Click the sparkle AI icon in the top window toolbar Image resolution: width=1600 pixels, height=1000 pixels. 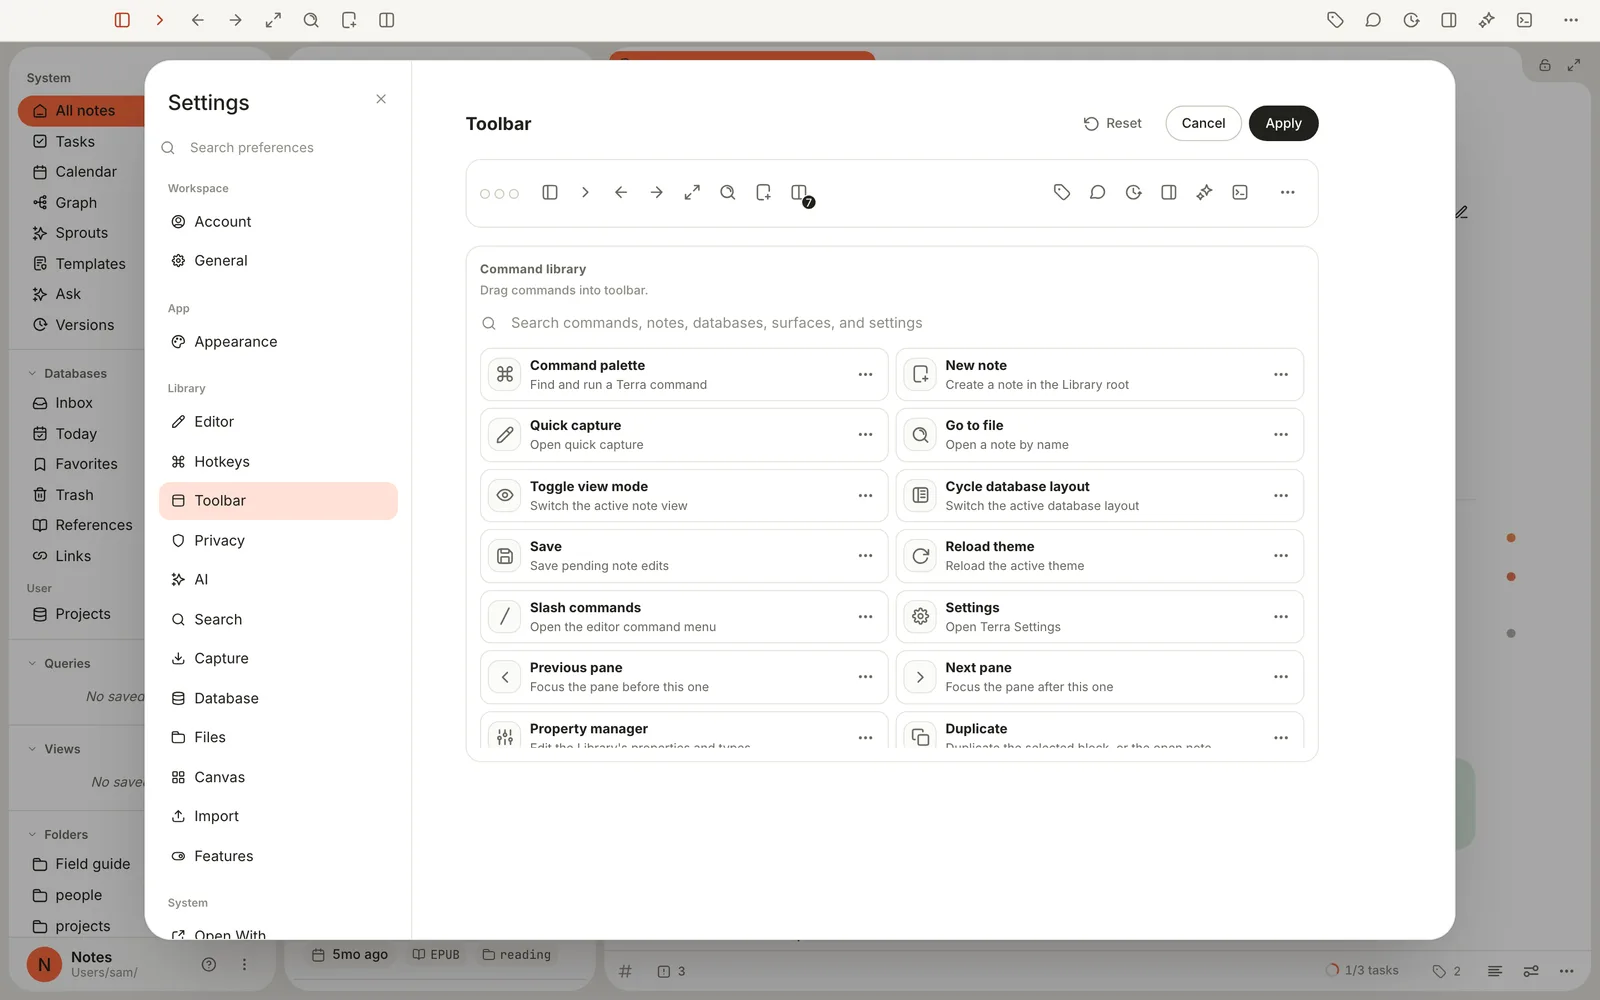tap(1487, 20)
